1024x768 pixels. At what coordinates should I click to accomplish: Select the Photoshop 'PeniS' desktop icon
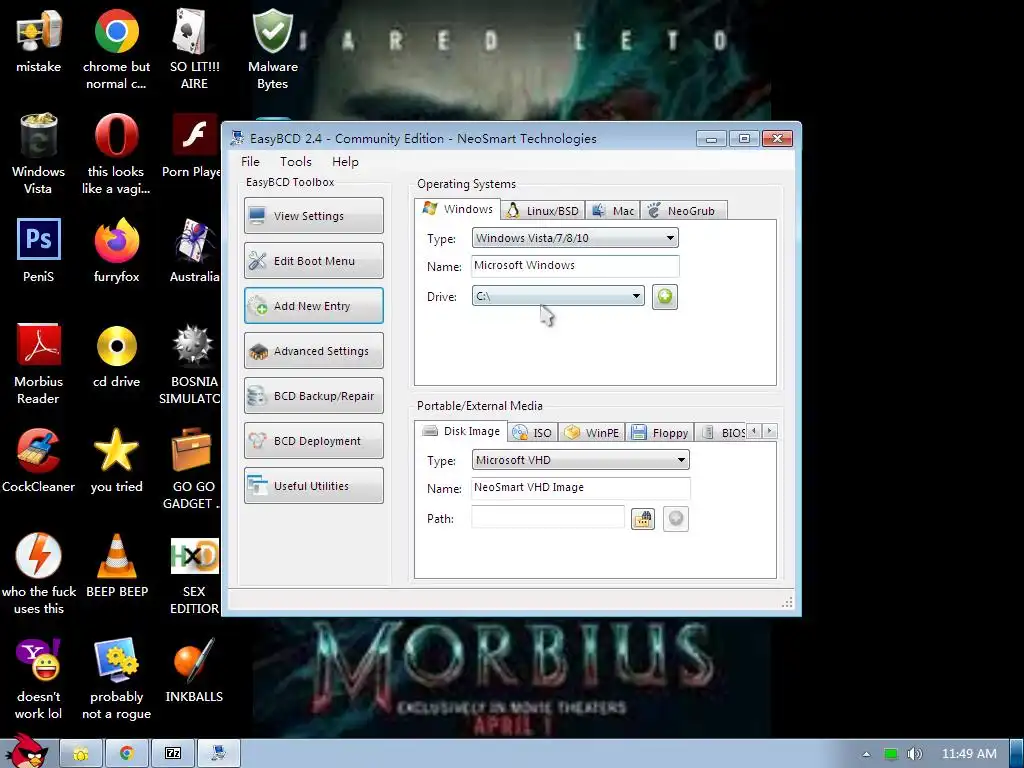(39, 251)
